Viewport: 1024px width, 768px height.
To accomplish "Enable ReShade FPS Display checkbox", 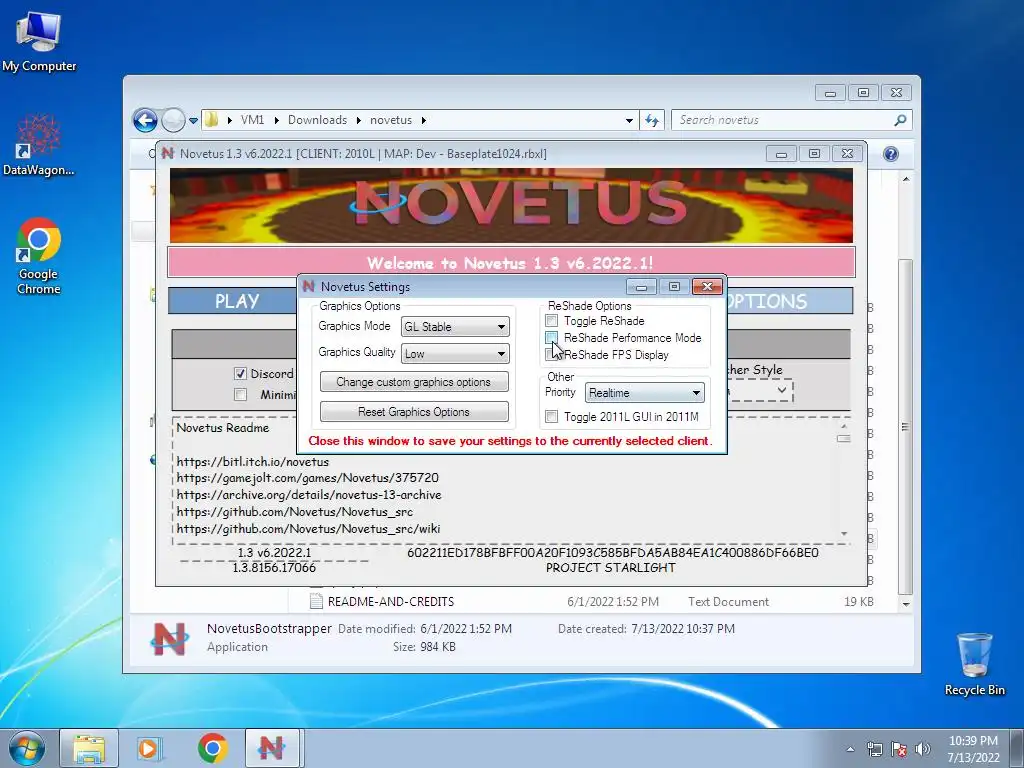I will click(550, 355).
